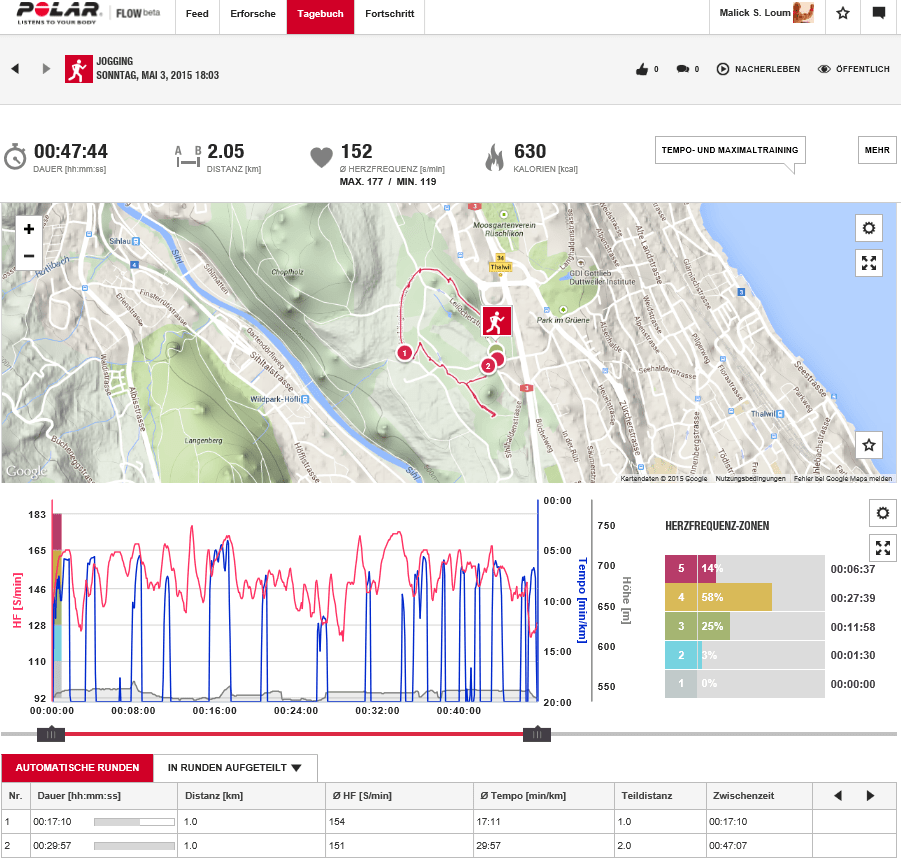Expand the heart rate chart fullscreen icon
Image resolution: width=901 pixels, height=865 pixels.
881,548
